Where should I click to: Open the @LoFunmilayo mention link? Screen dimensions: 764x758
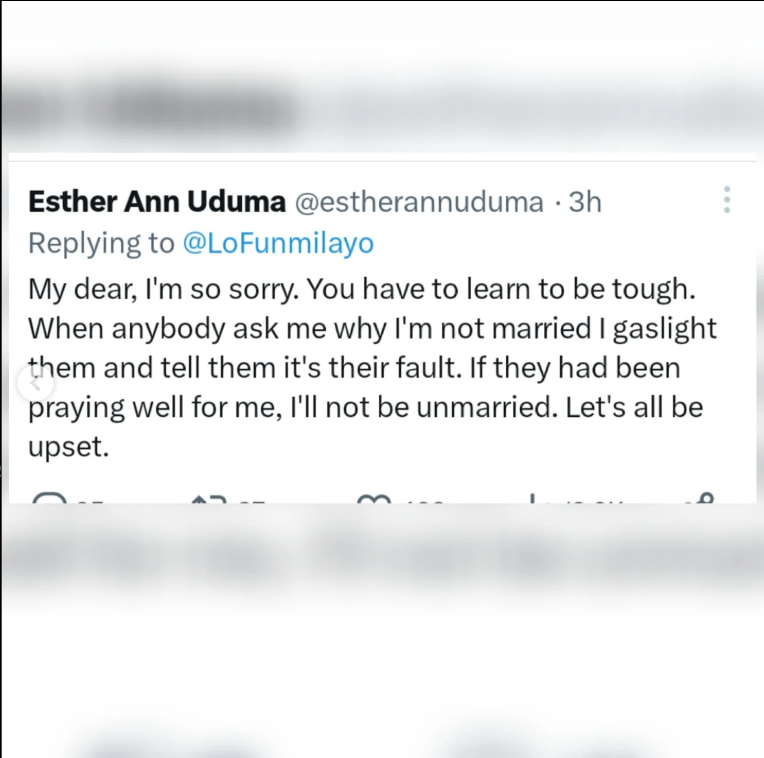coord(278,243)
